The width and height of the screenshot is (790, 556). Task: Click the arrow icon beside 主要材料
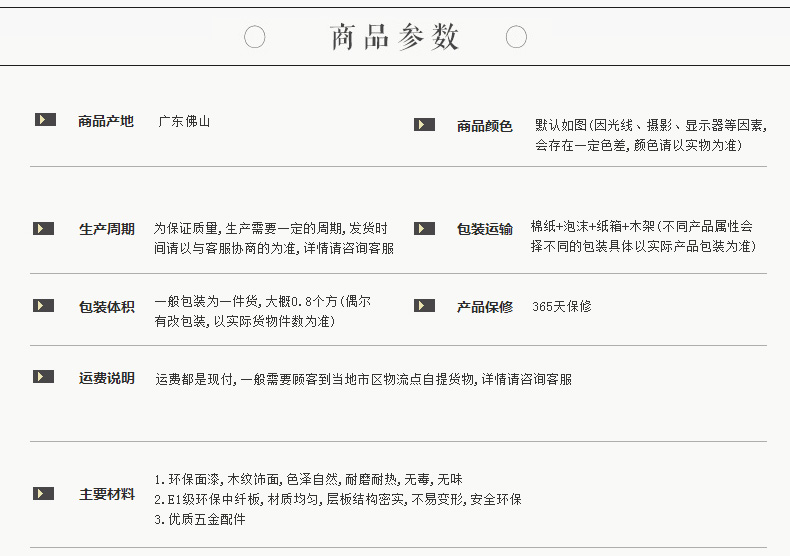43,494
